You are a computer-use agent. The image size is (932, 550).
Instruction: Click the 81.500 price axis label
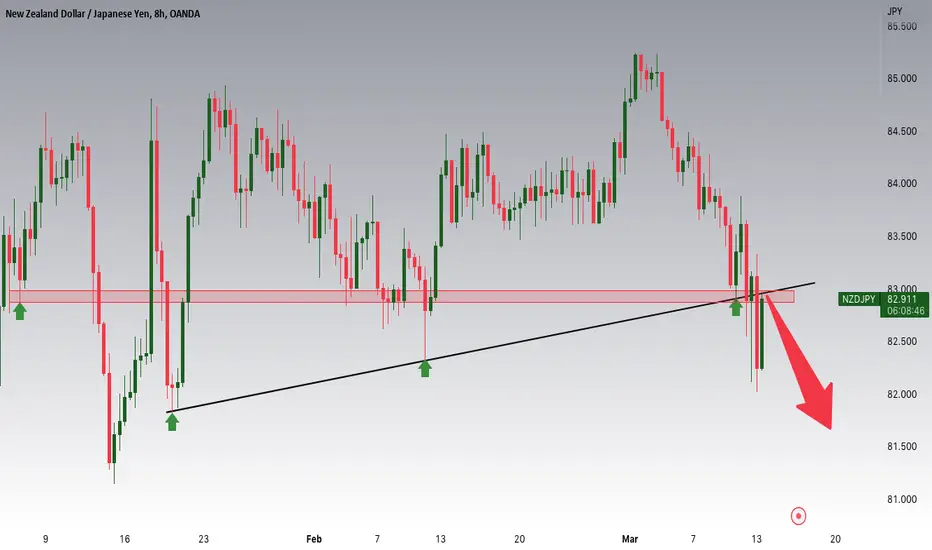(902, 447)
